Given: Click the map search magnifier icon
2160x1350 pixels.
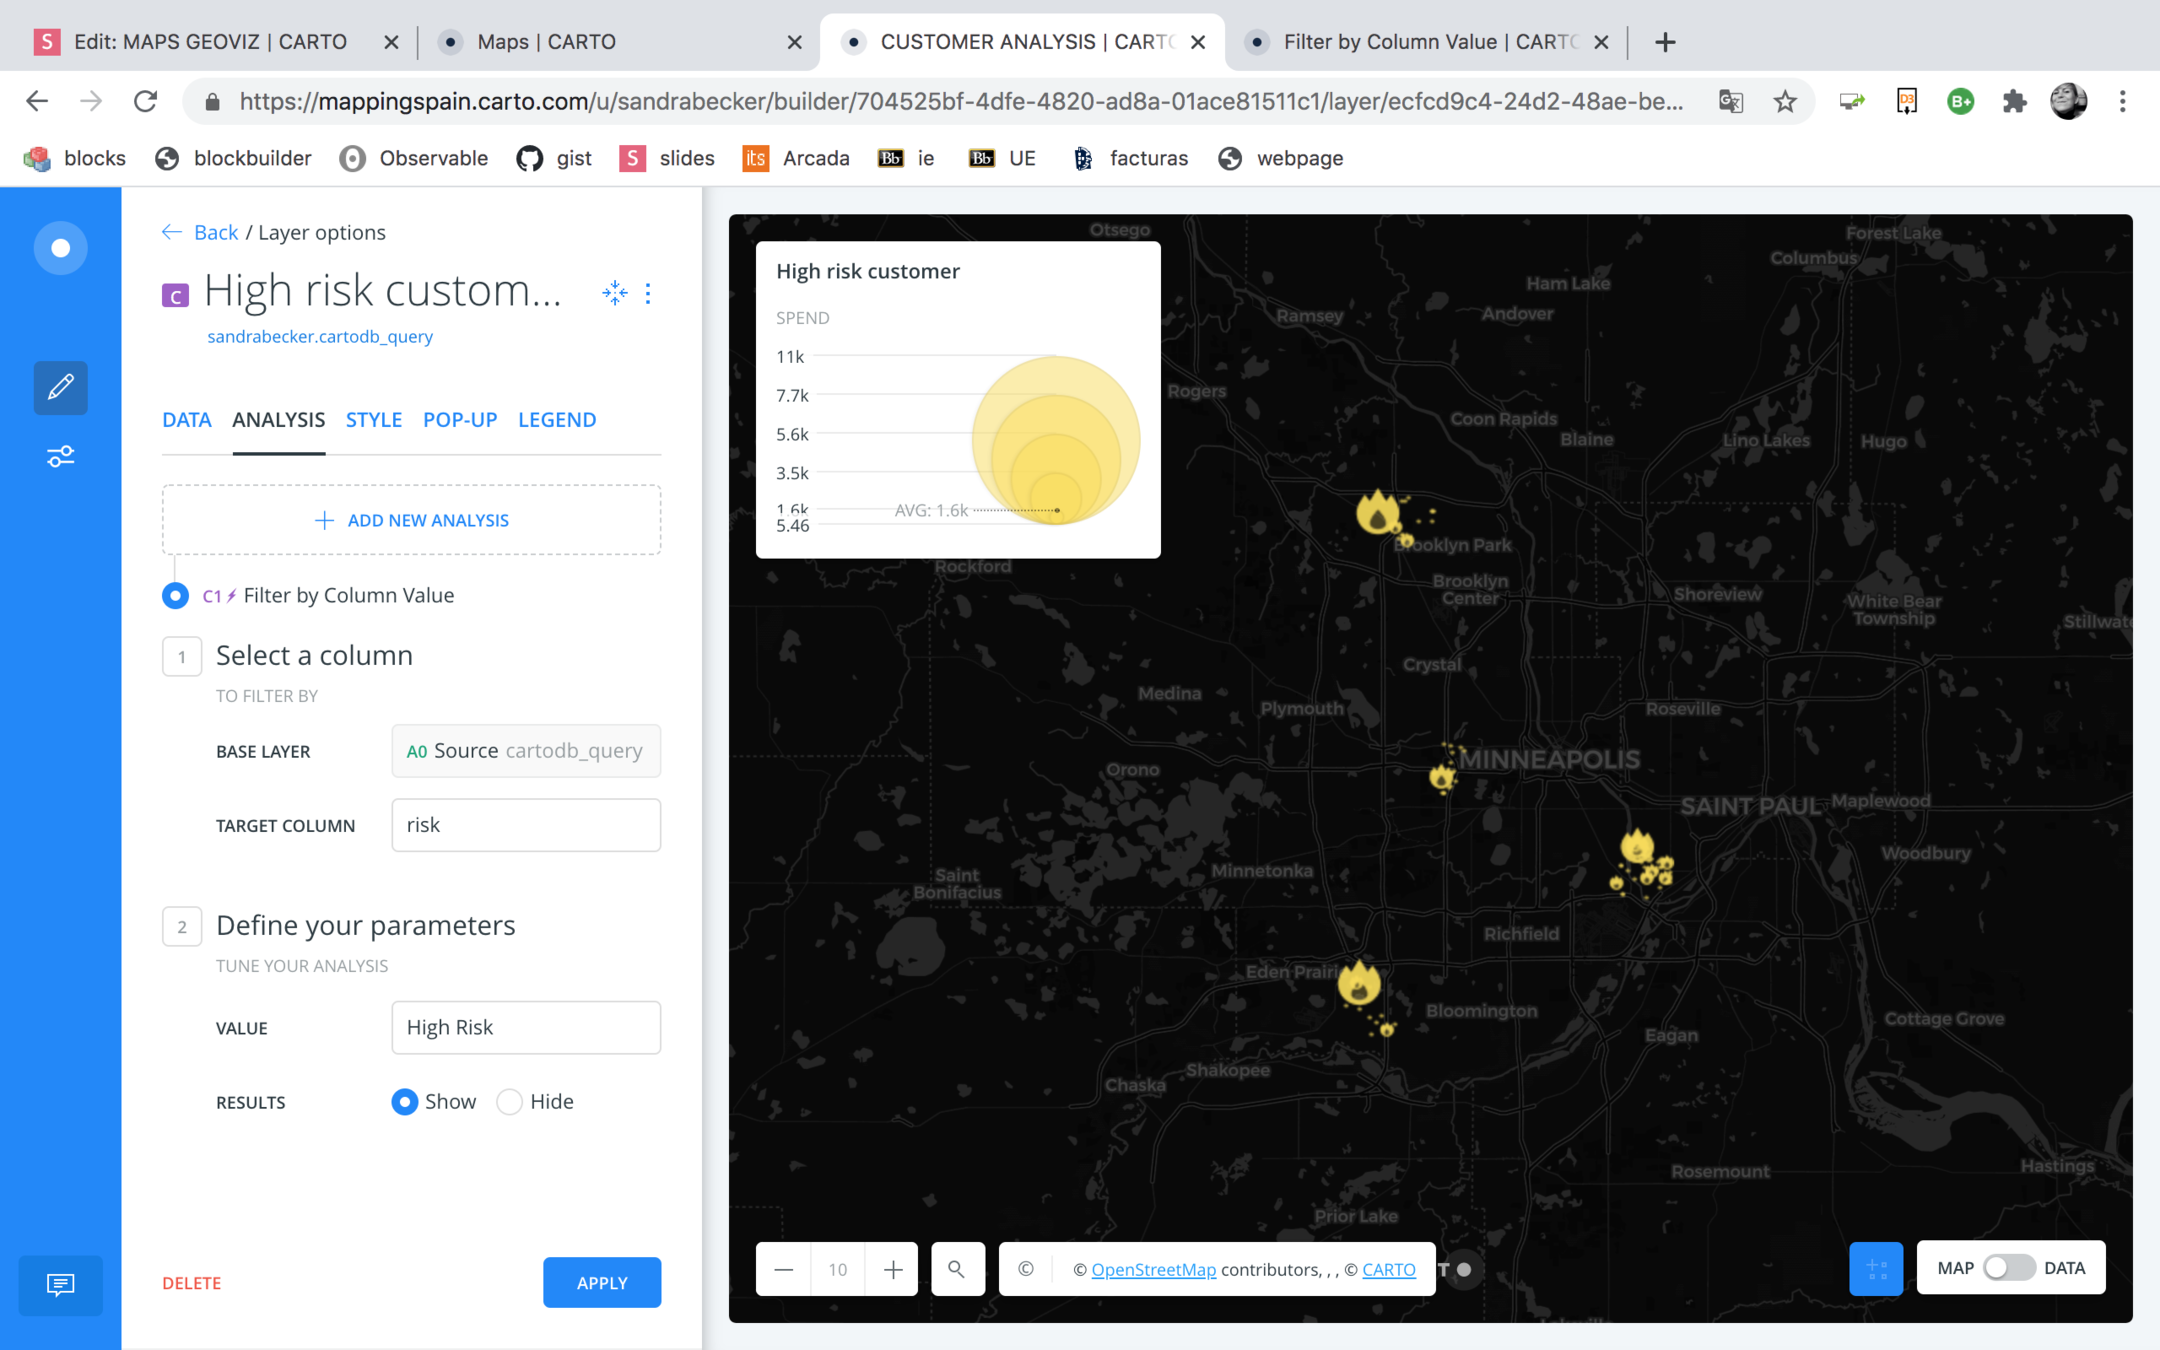Looking at the screenshot, I should 957,1269.
